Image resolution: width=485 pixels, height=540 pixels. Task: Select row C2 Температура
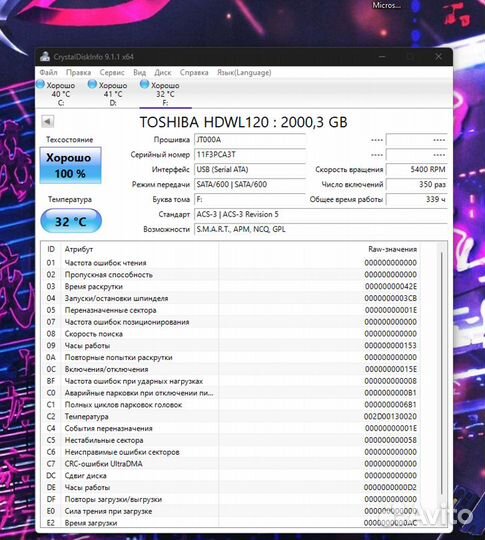click(x=231, y=416)
